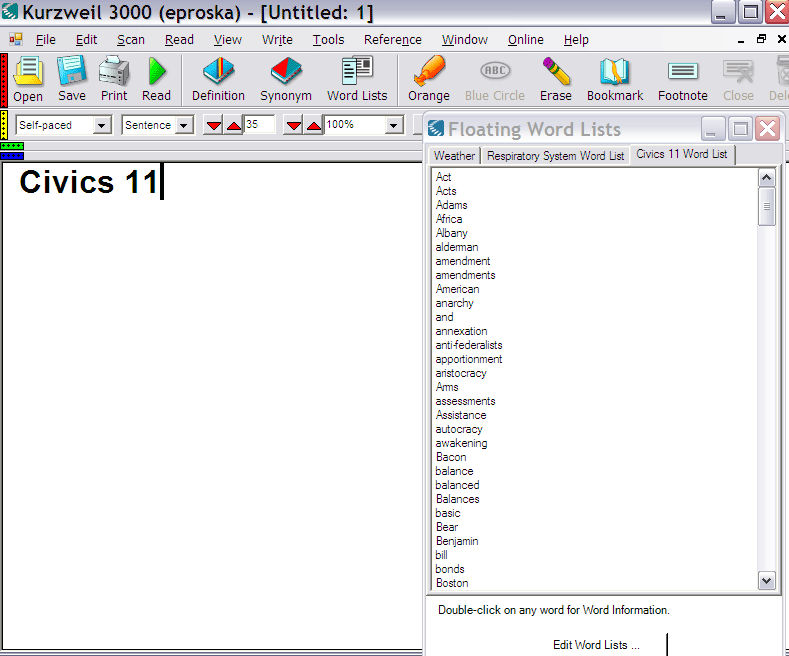Click the Close note toolbar icon
Image resolution: width=789 pixels, height=656 pixels.
point(738,79)
